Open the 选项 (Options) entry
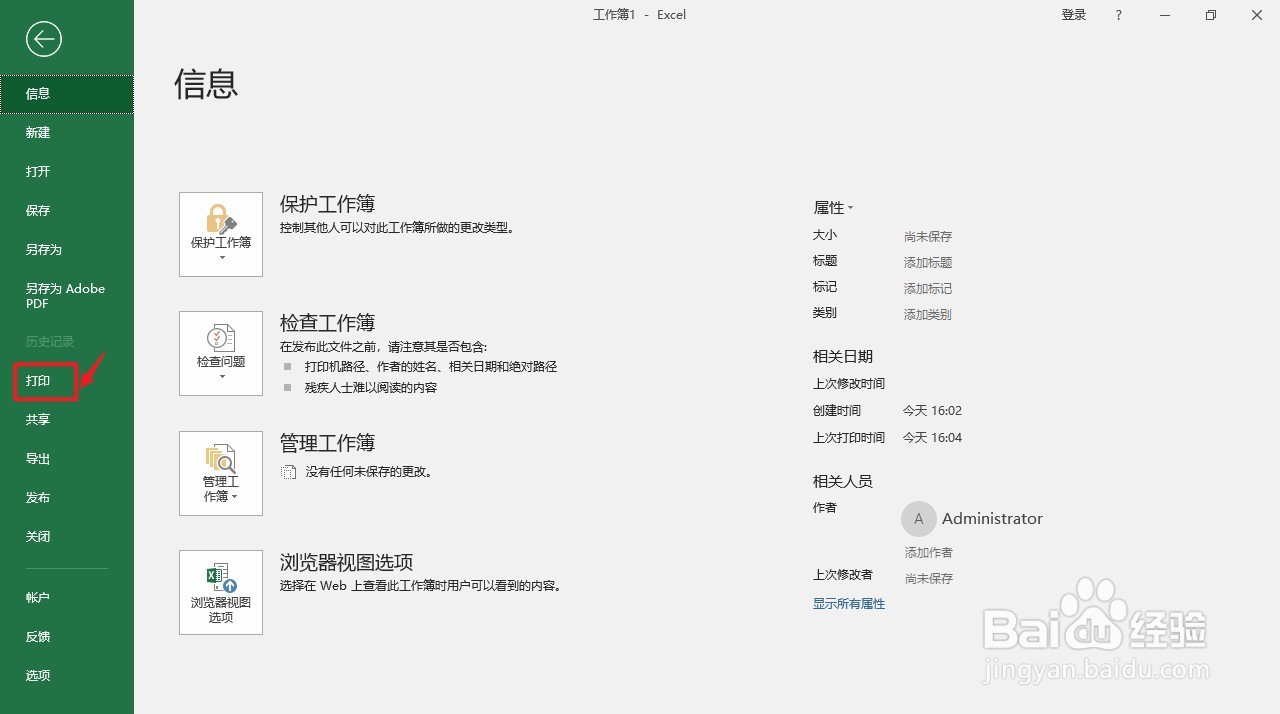Image resolution: width=1280 pixels, height=714 pixels. tap(37, 675)
